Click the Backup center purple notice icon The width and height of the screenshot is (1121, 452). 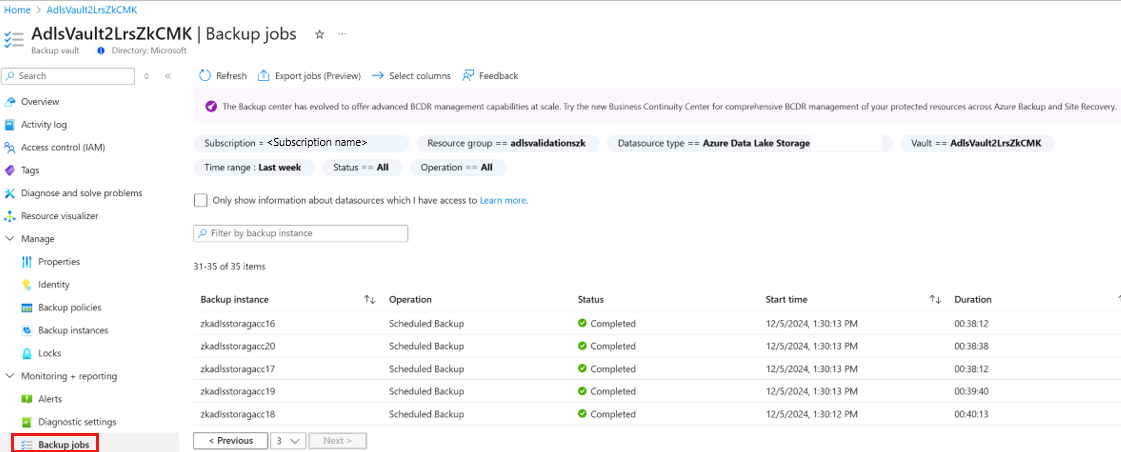click(211, 107)
